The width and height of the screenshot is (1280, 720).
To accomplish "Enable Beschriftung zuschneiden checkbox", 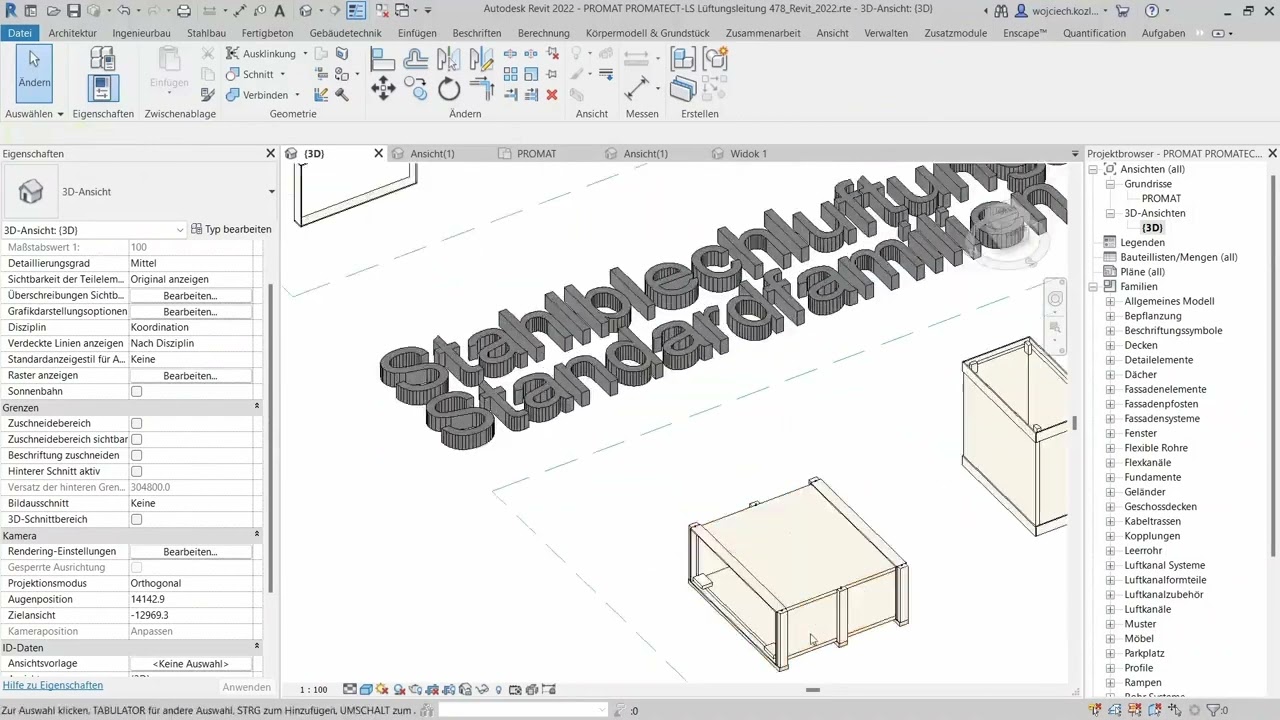I will click(137, 455).
